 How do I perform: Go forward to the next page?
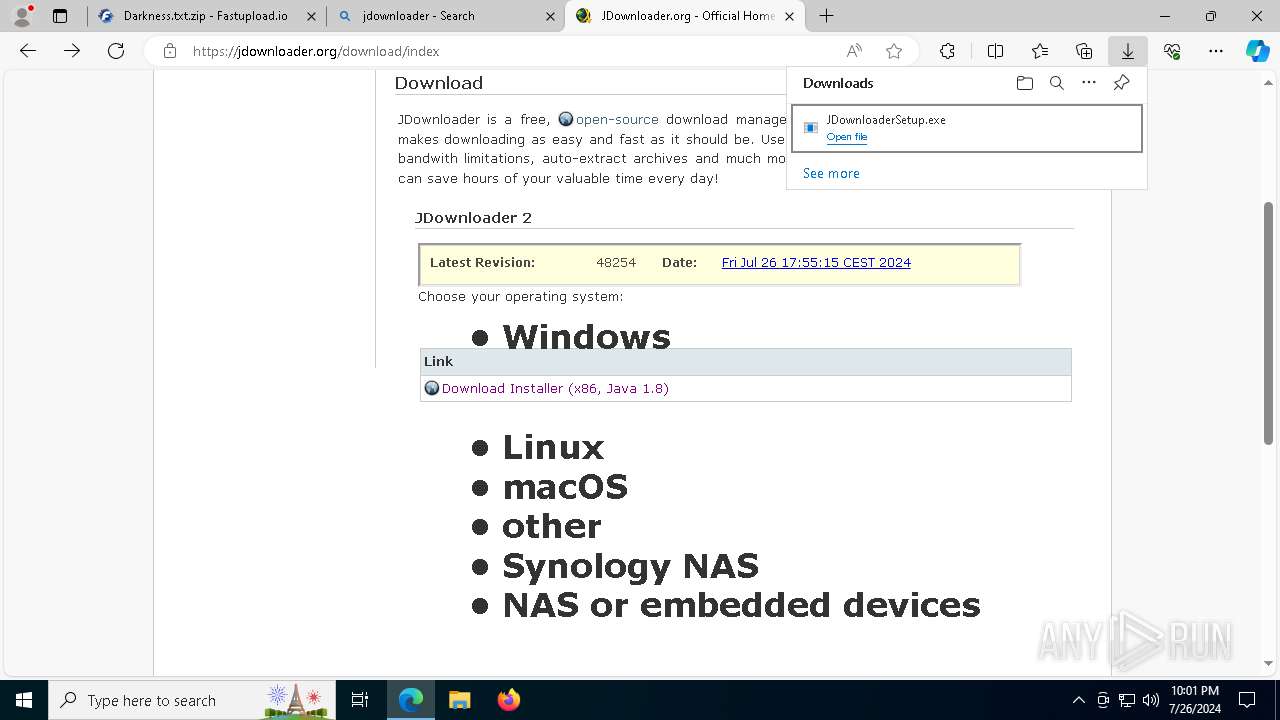[72, 51]
